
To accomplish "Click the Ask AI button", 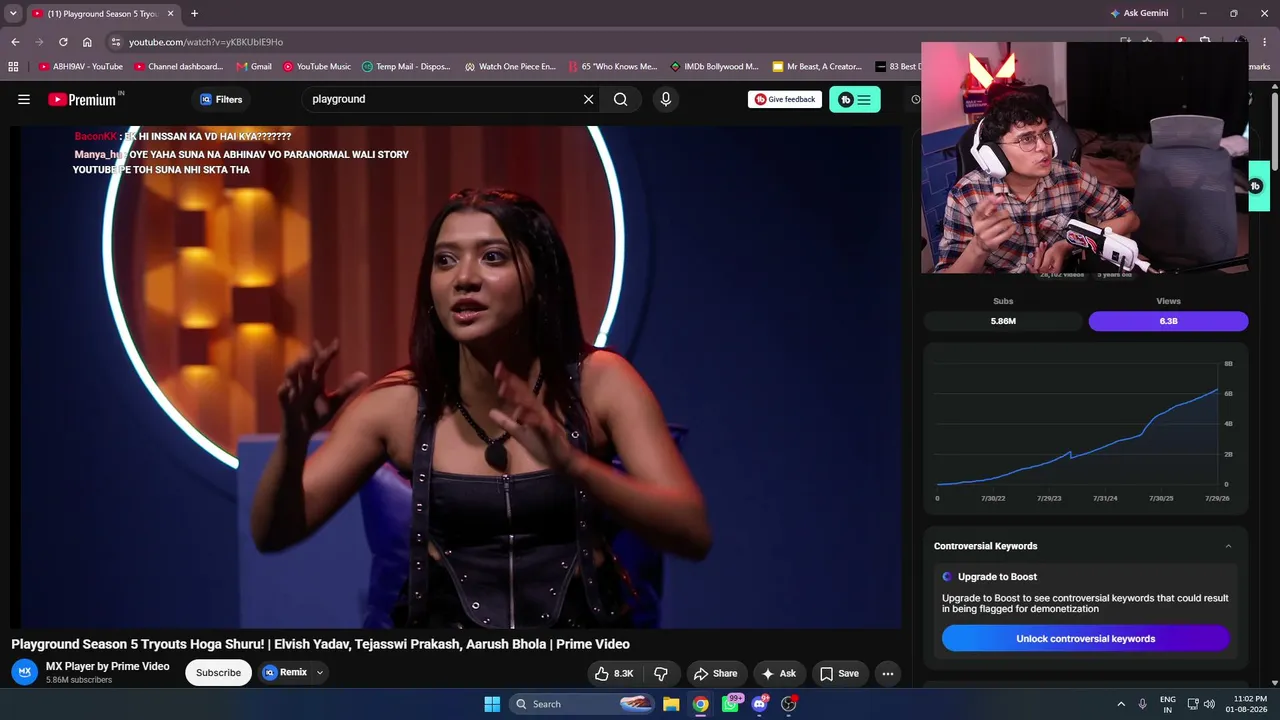I will [779, 674].
